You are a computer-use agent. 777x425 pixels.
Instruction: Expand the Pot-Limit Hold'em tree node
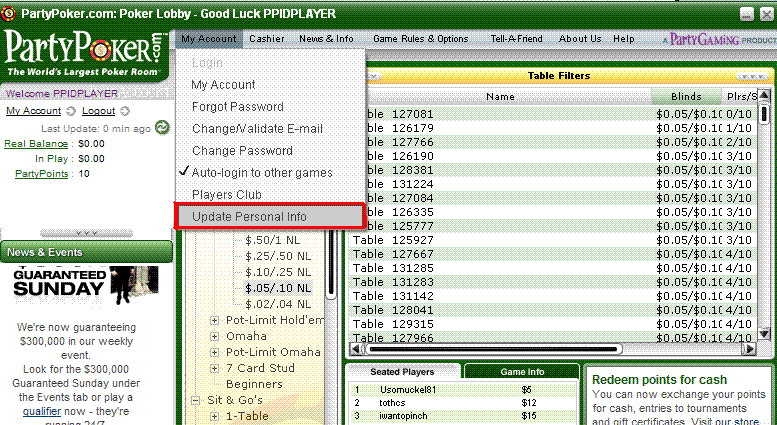pos(215,320)
